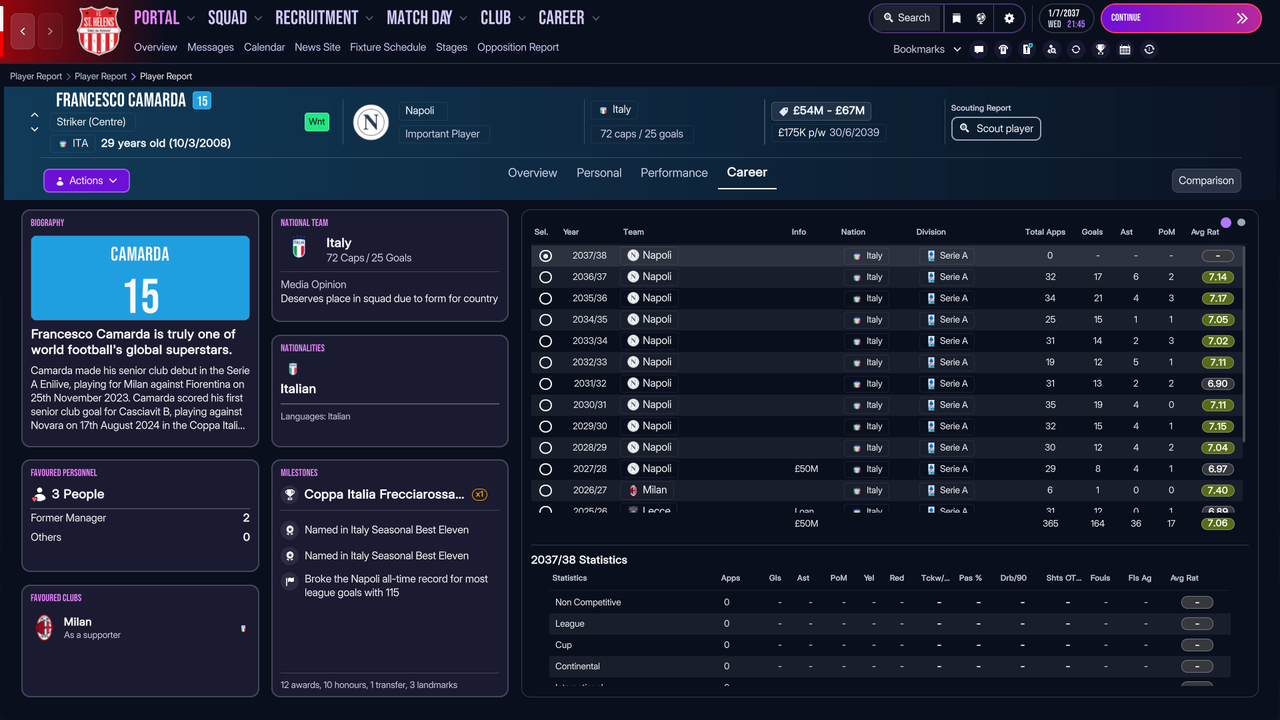
Task: Click the Milan crest in Favoured Clubs
Action: [44, 627]
